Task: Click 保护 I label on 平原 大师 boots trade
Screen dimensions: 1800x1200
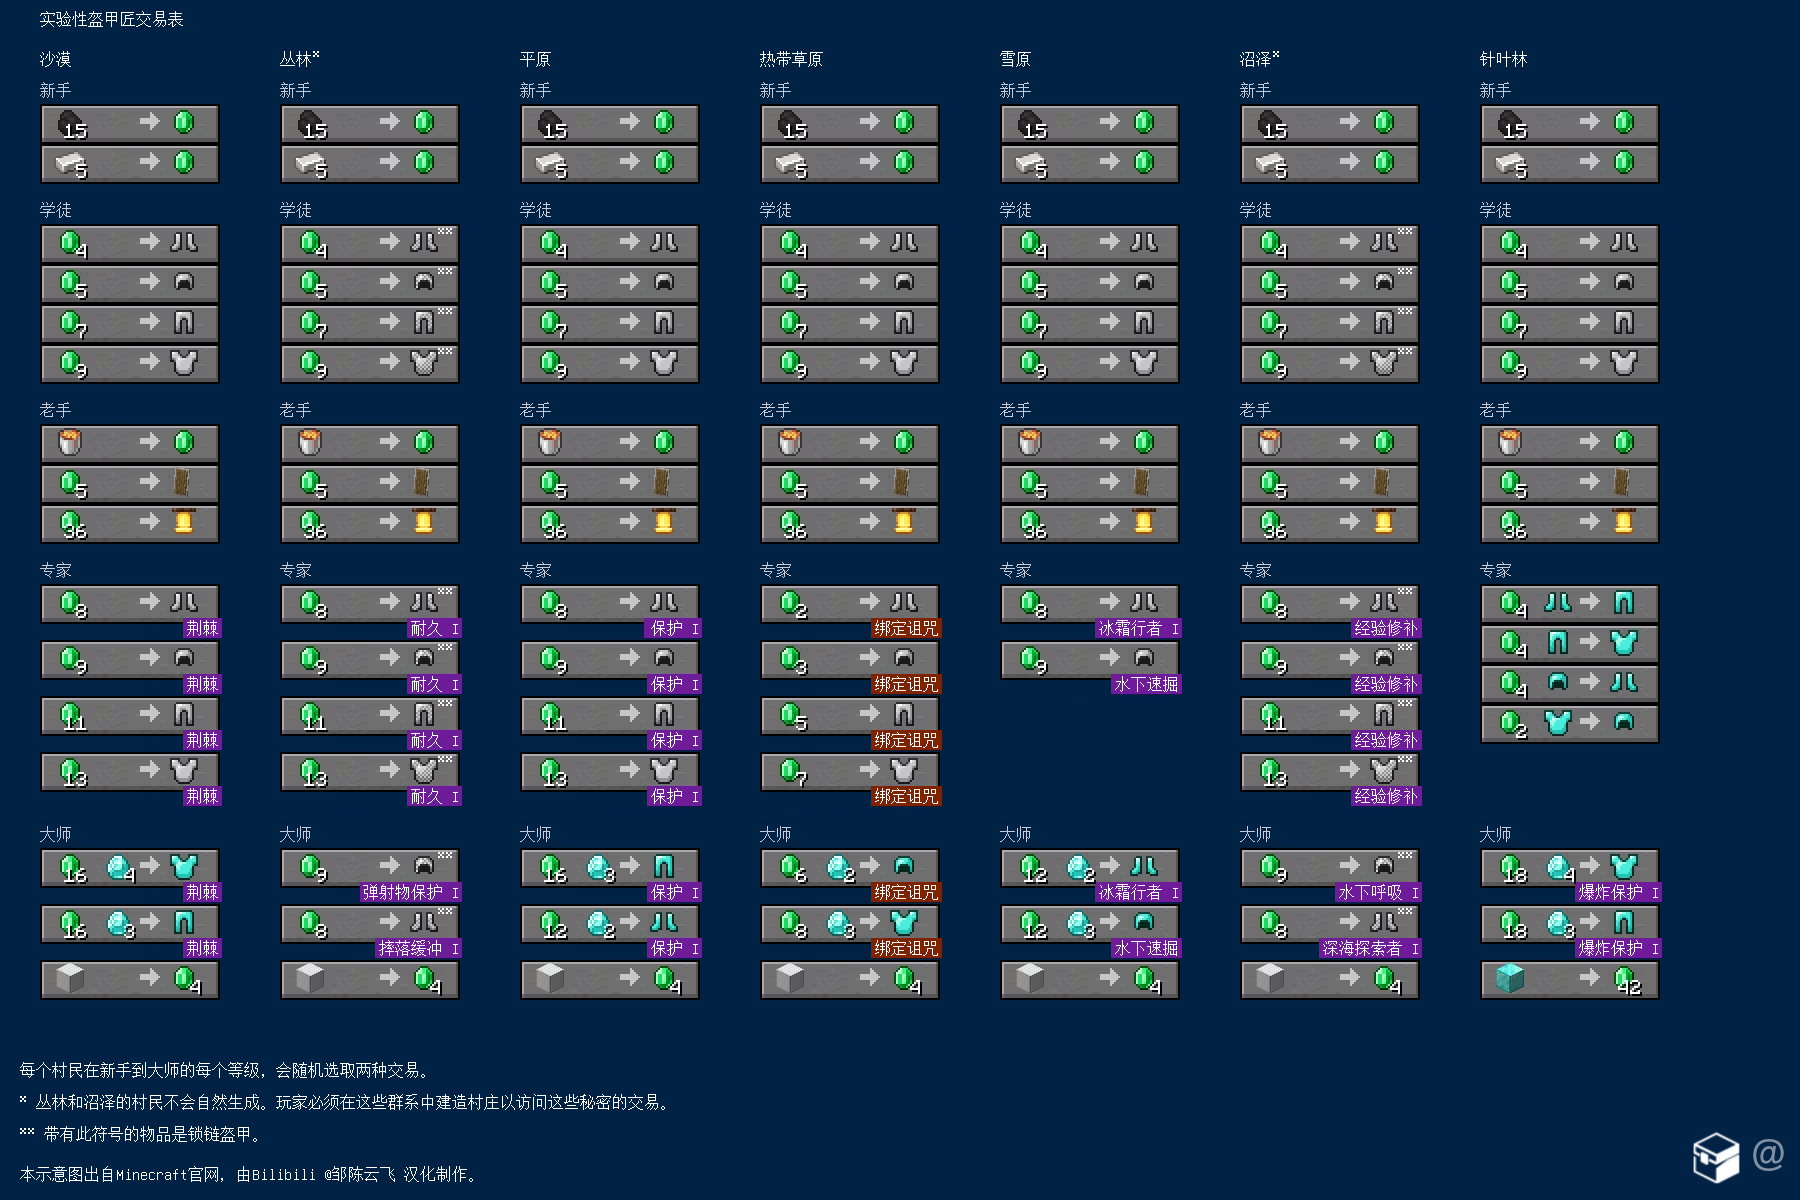Action: (x=675, y=948)
